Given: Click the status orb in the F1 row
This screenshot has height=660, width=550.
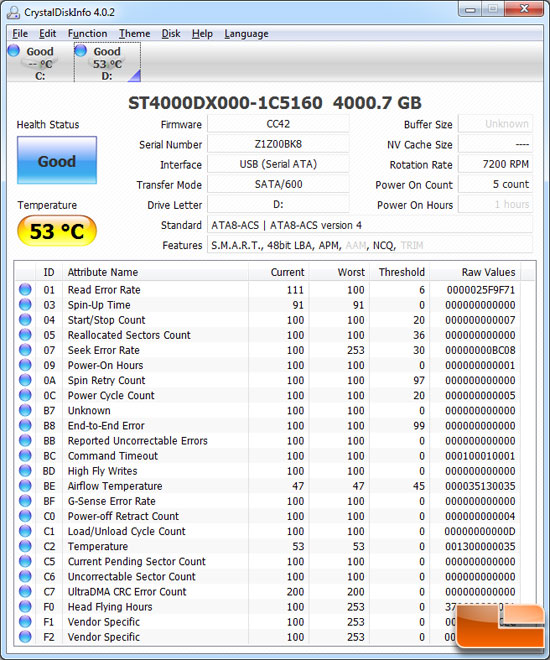Looking at the screenshot, I should [x=25, y=622].
